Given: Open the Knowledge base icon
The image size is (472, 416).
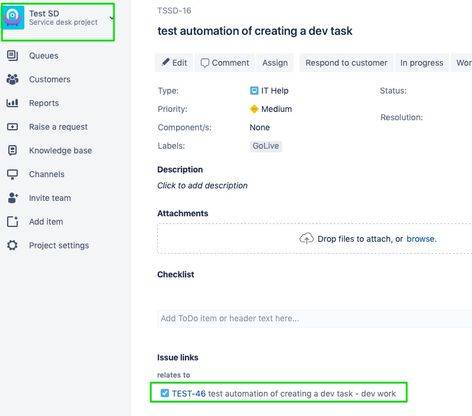Looking at the screenshot, I should pyautogui.click(x=12, y=150).
